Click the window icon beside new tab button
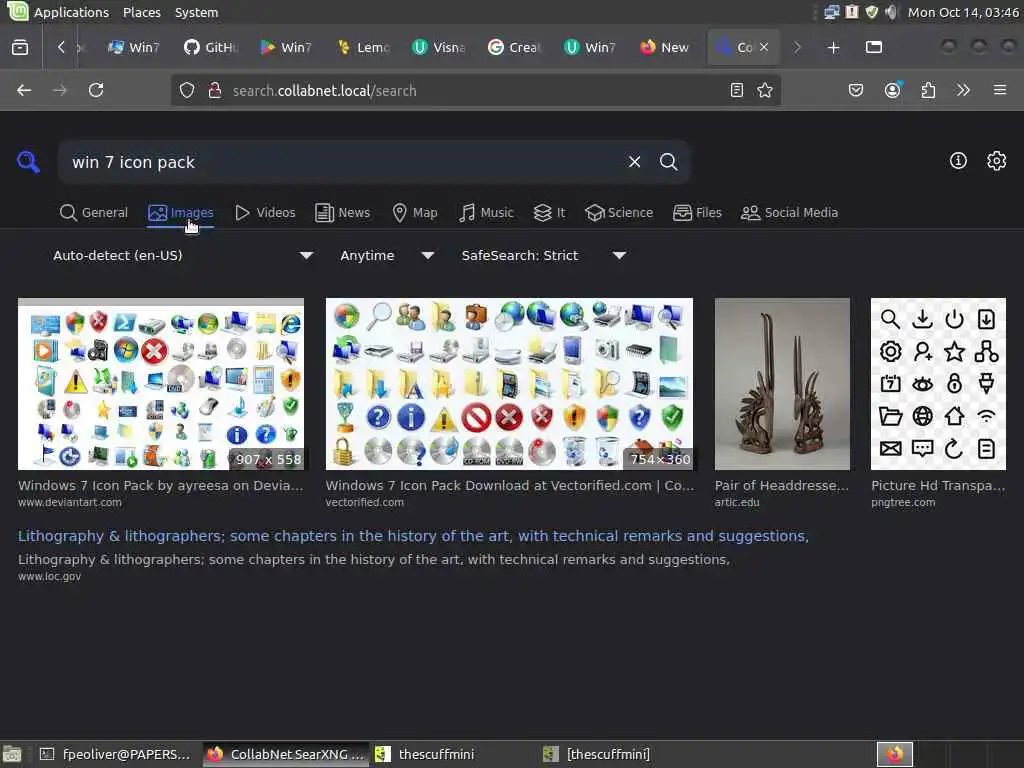1024x768 pixels. point(874,47)
